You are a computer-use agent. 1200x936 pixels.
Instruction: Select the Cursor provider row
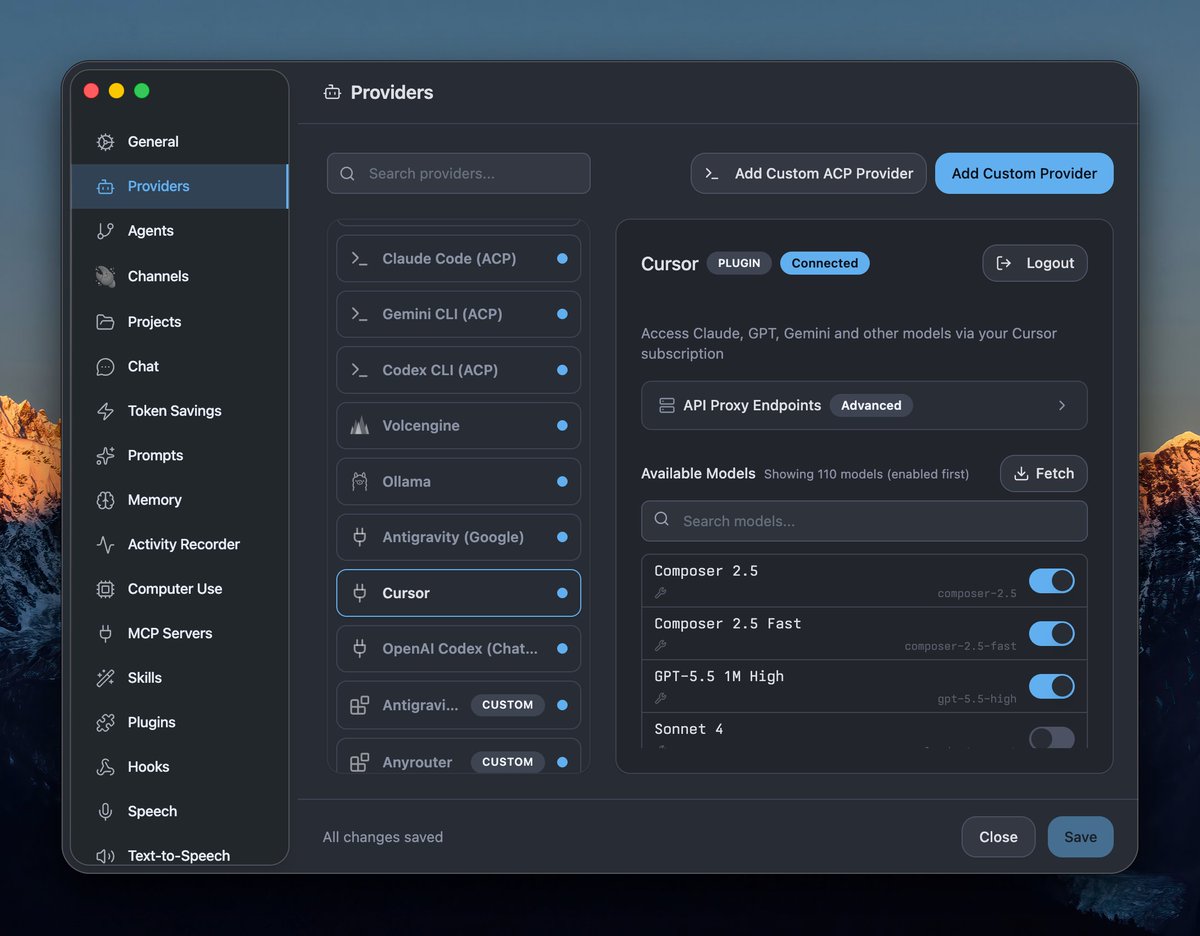(x=459, y=593)
